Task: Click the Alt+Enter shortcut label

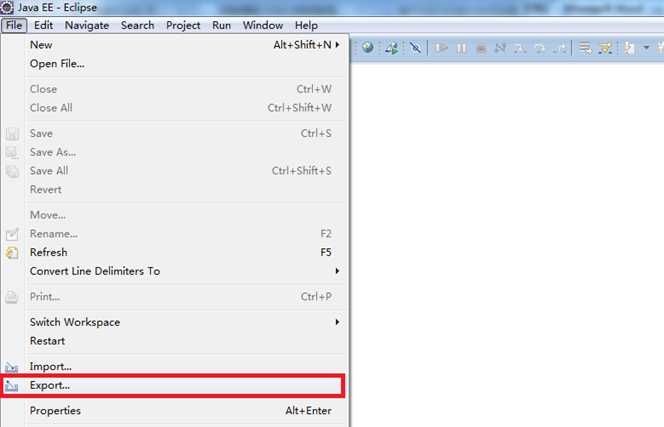Action: 308,410
